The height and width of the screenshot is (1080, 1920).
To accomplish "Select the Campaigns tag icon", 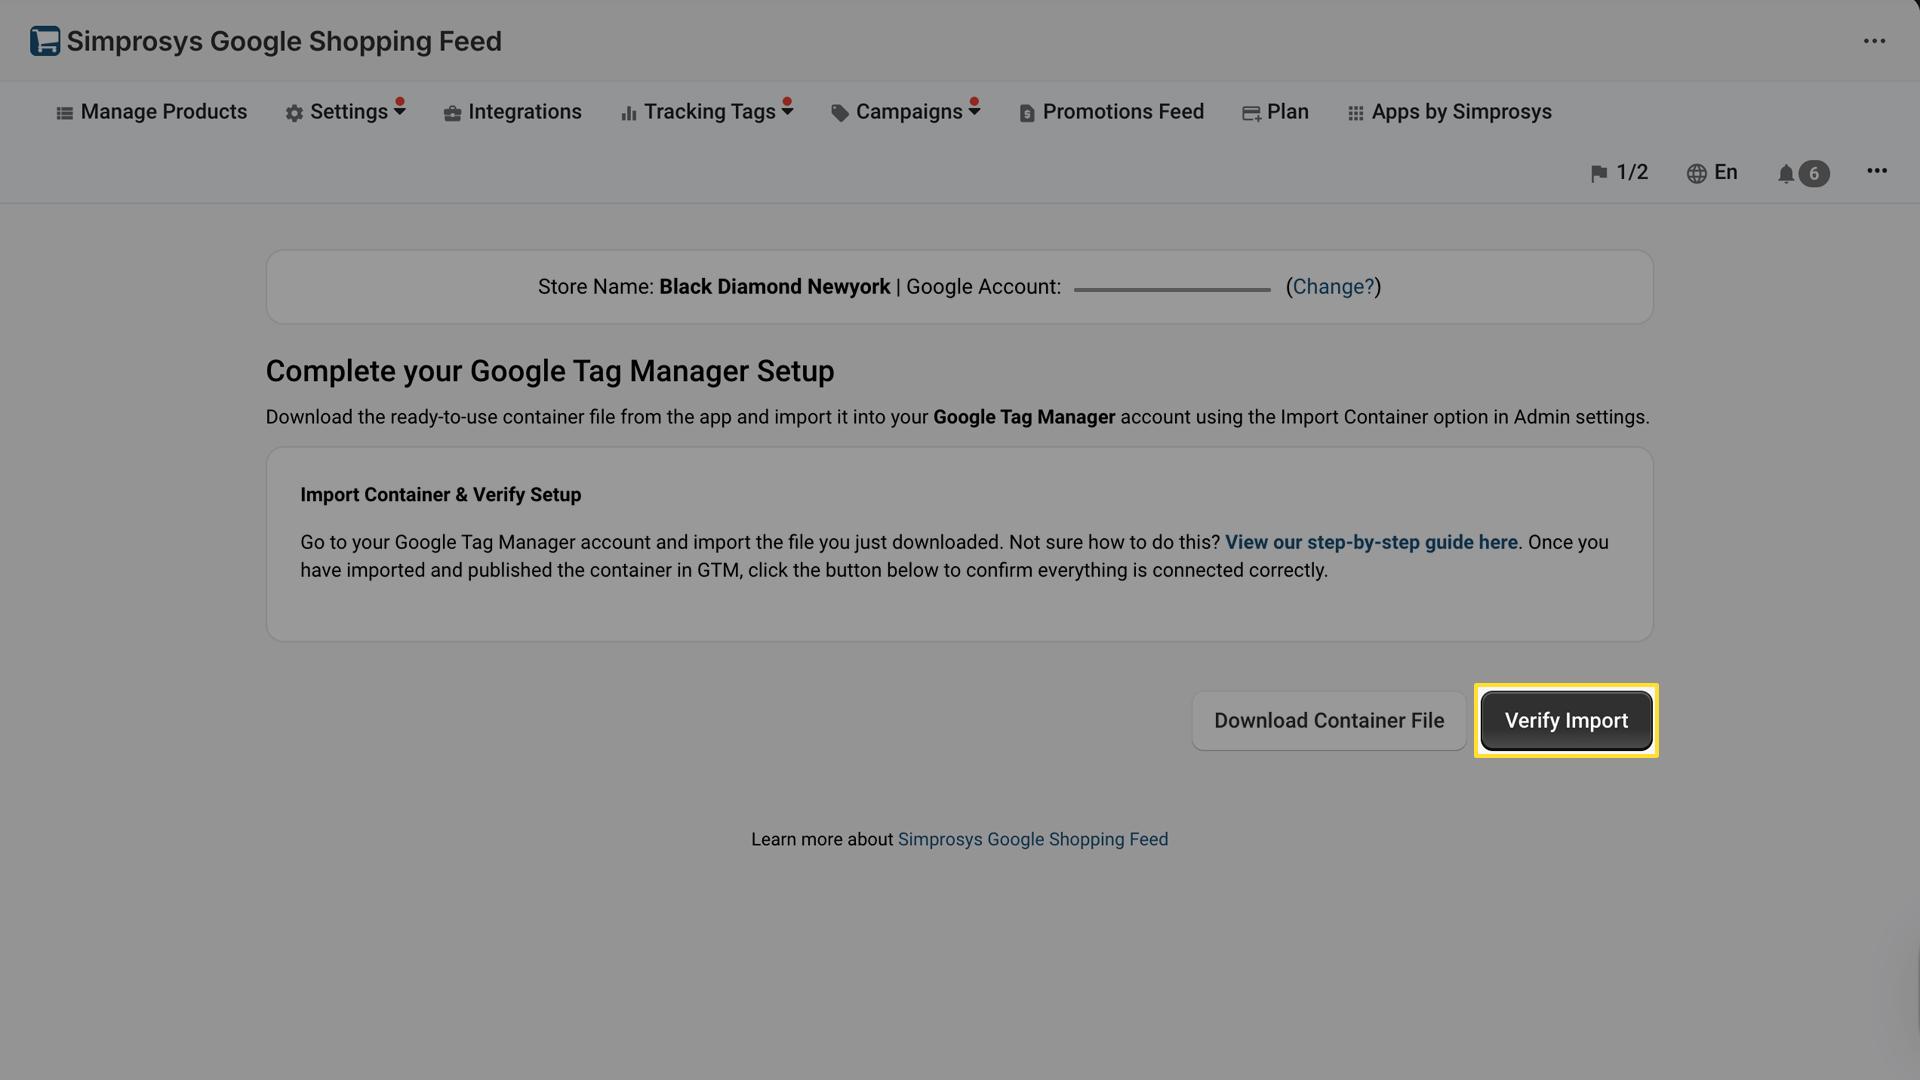I will [x=839, y=112].
